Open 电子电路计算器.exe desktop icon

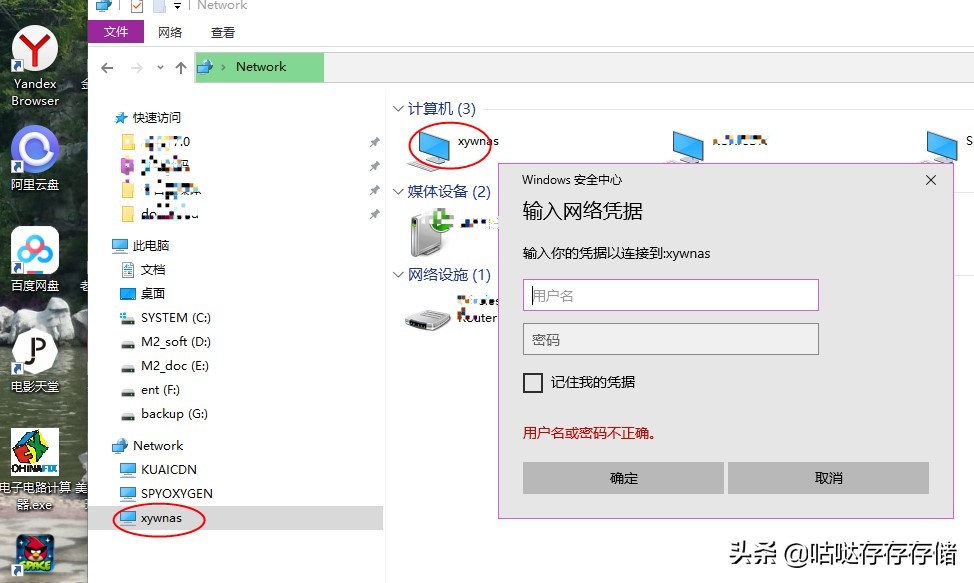click(34, 450)
